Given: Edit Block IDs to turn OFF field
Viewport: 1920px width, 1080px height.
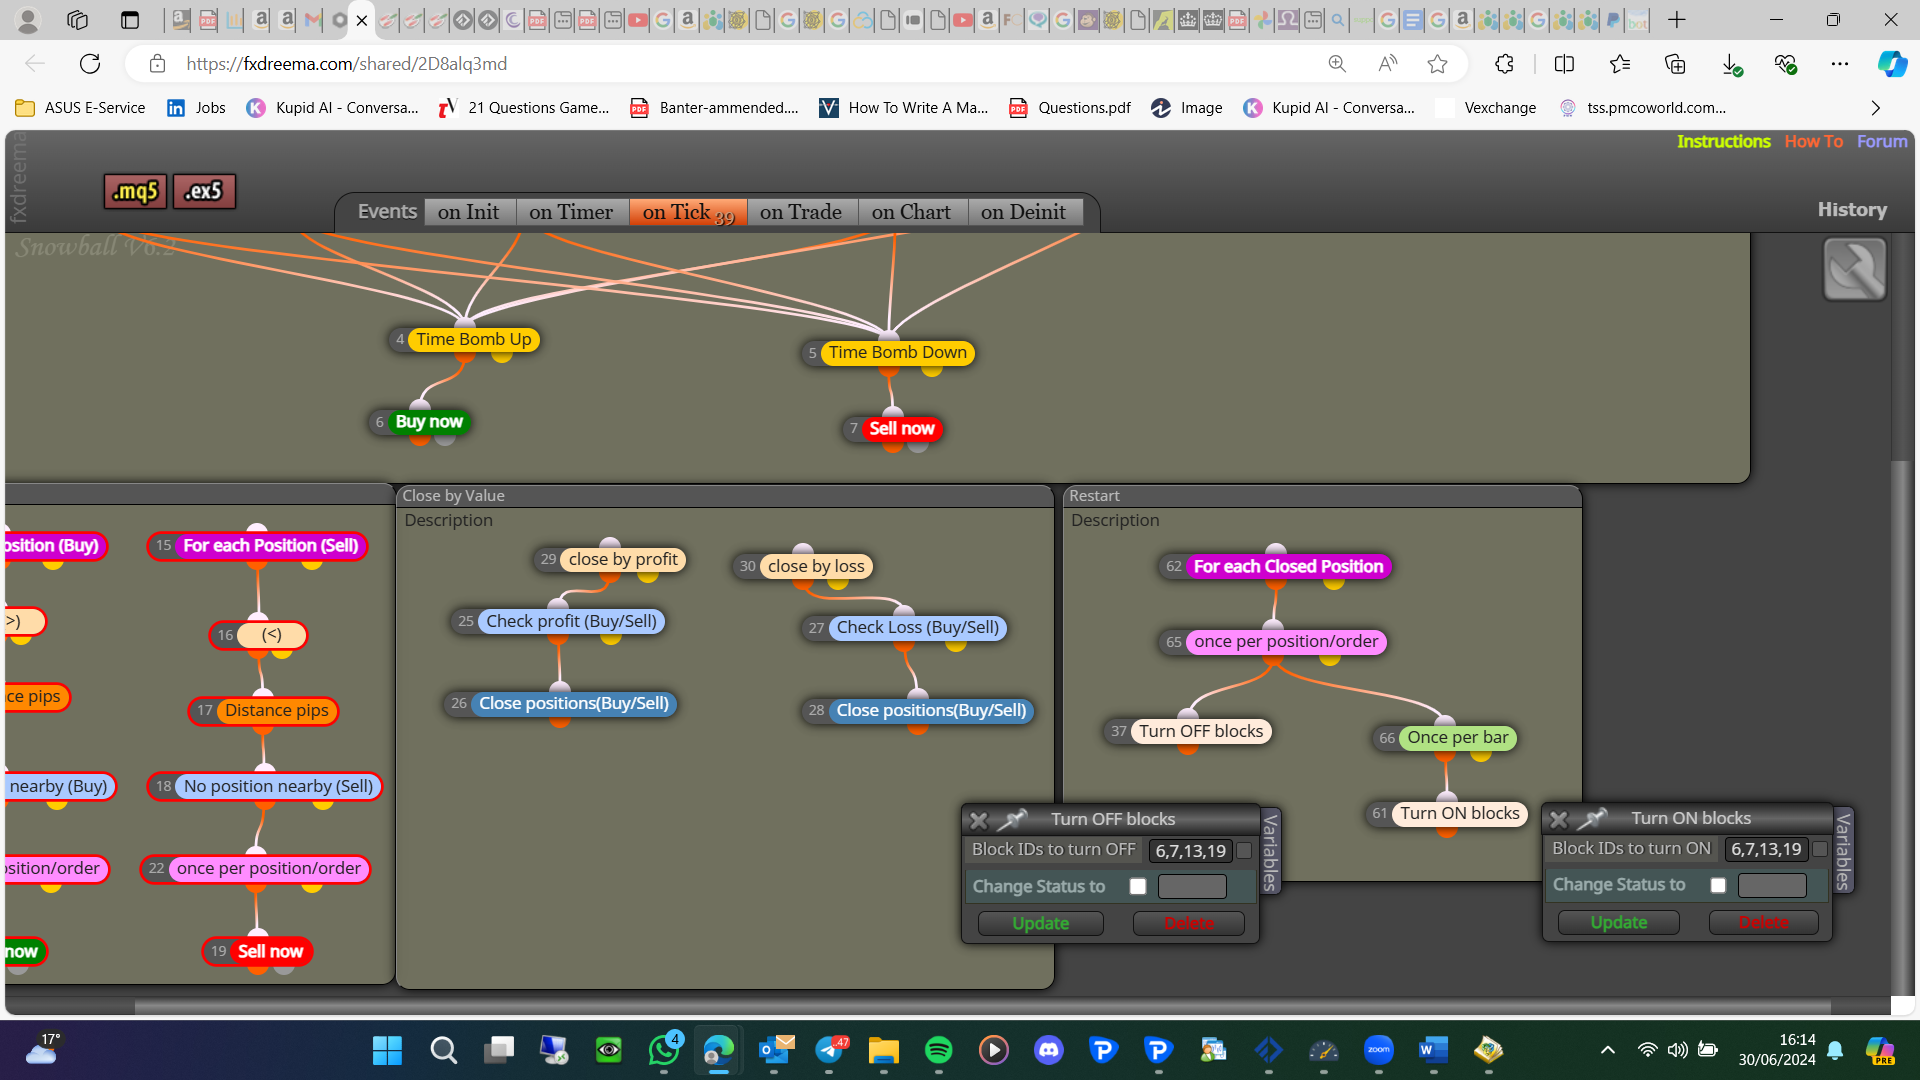Looking at the screenshot, I should tap(1190, 851).
